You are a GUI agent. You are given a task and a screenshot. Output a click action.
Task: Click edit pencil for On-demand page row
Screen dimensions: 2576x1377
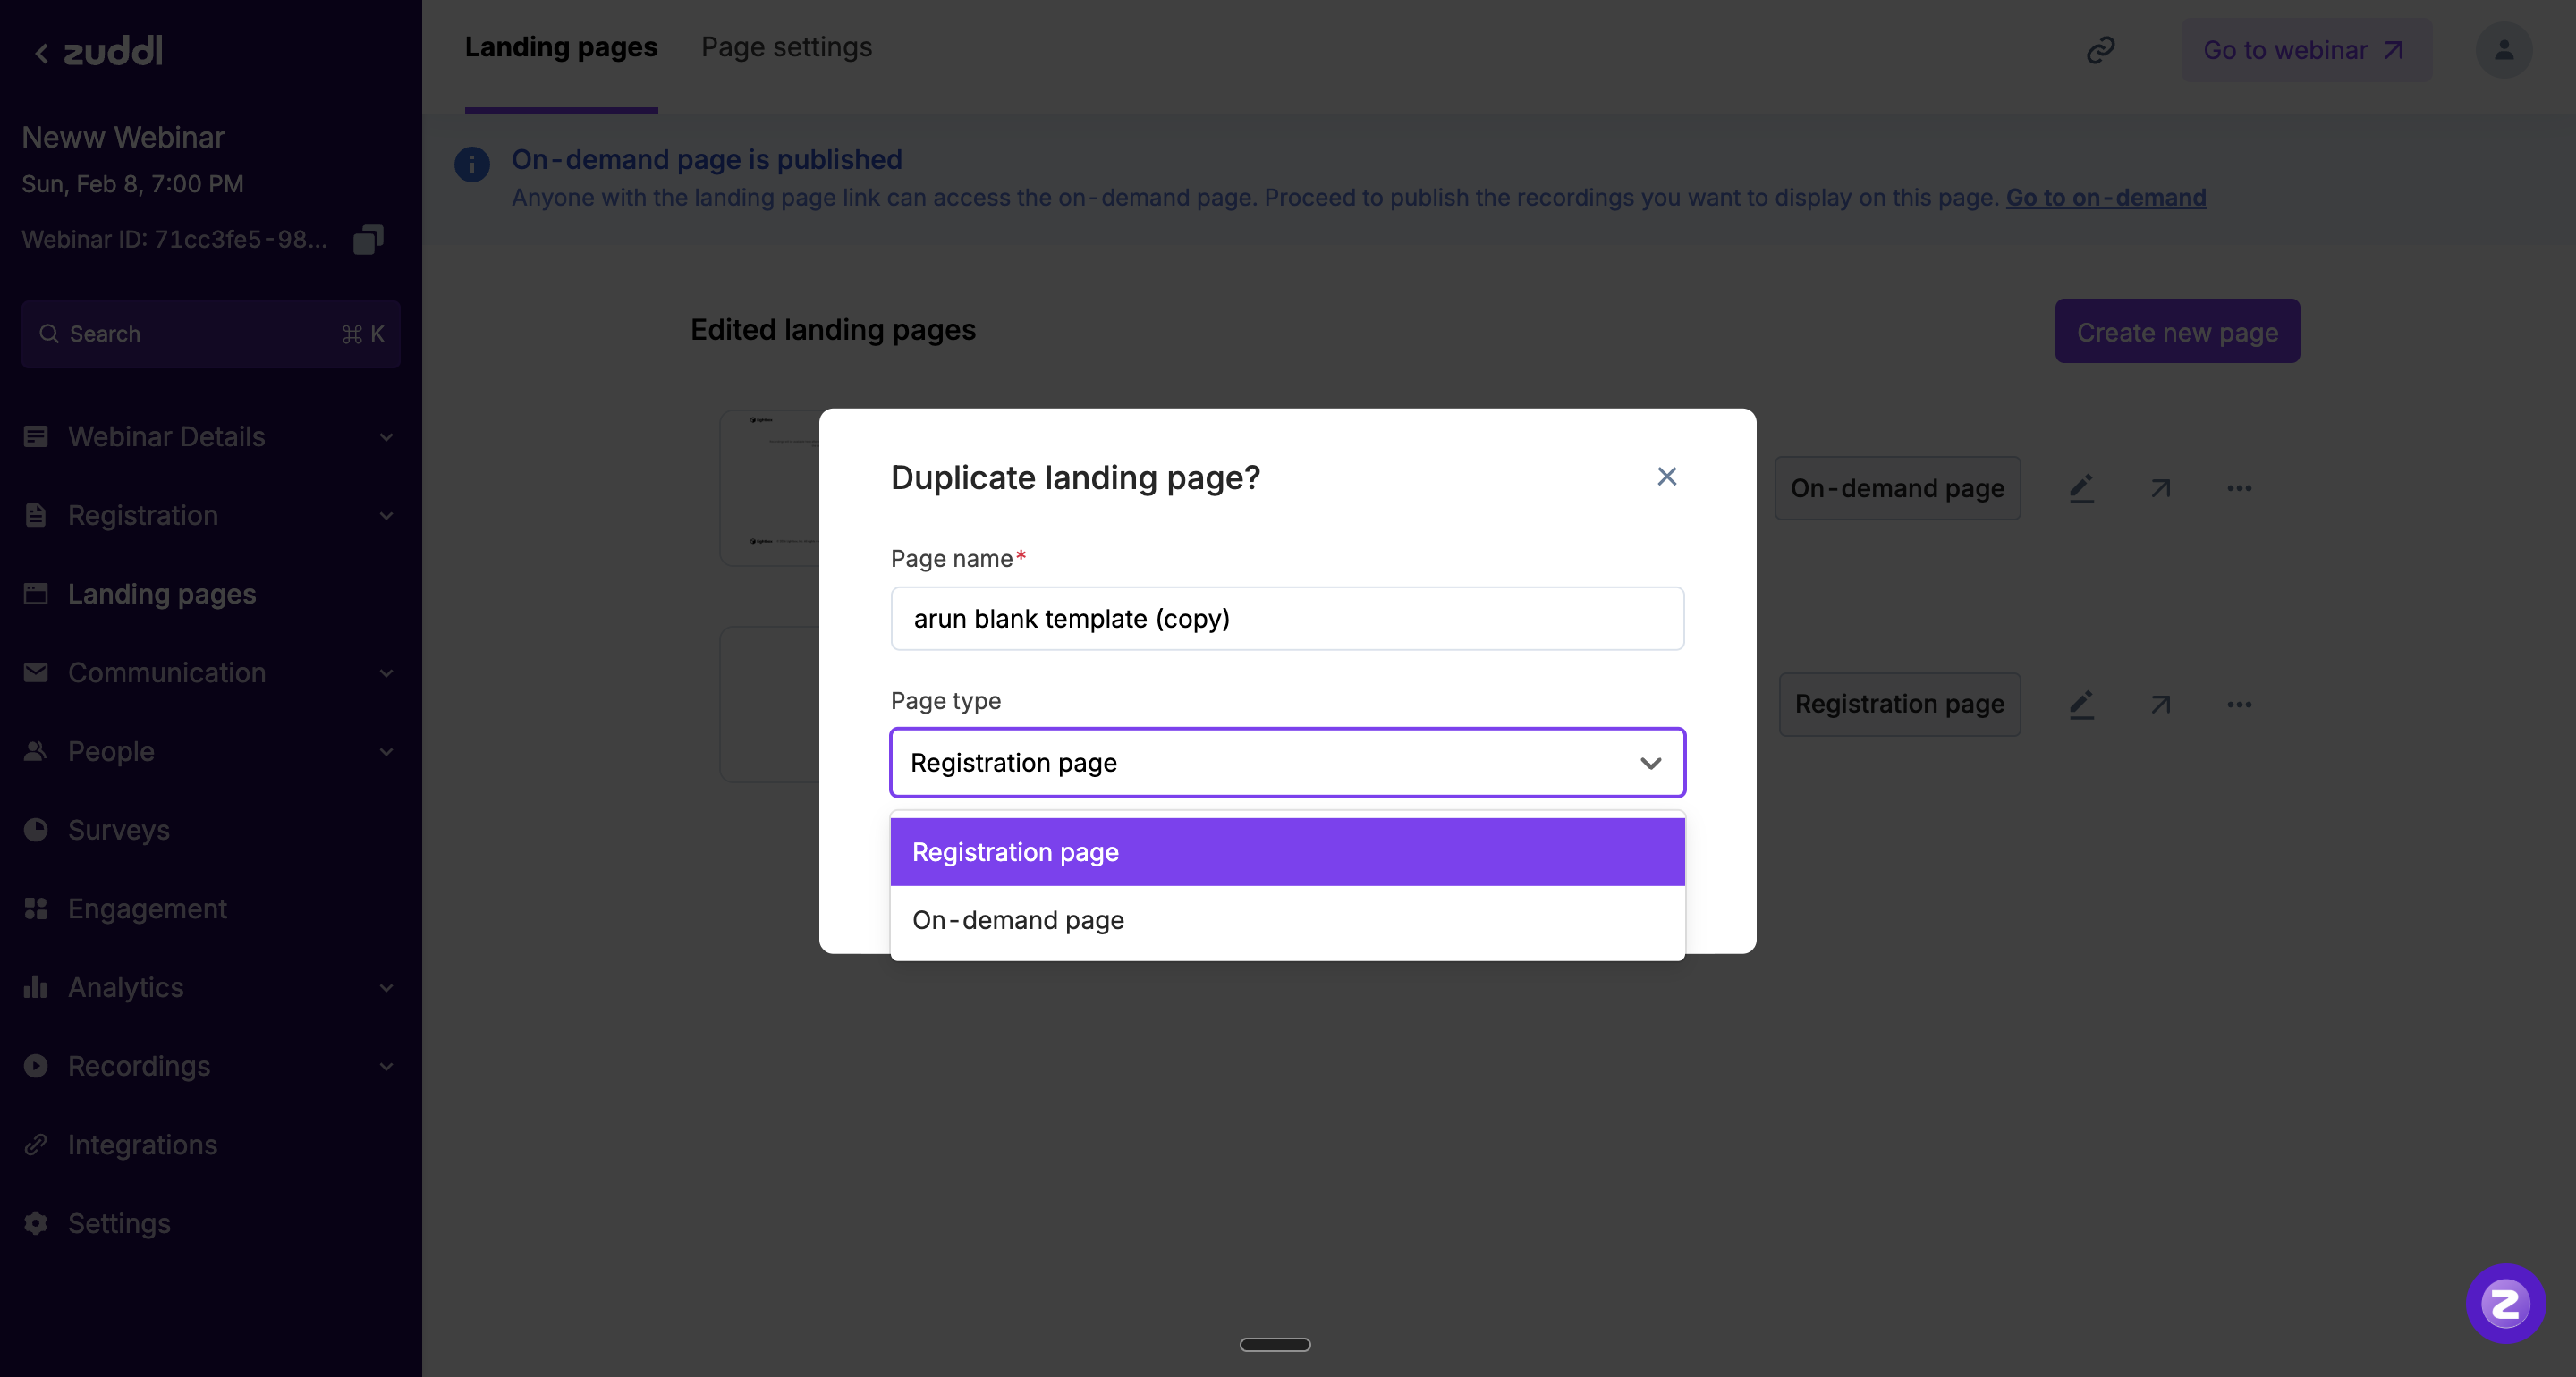pyautogui.click(x=2081, y=488)
